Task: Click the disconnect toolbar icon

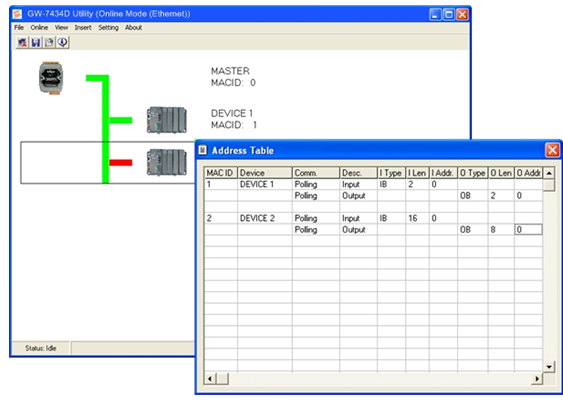Action: coord(22,42)
